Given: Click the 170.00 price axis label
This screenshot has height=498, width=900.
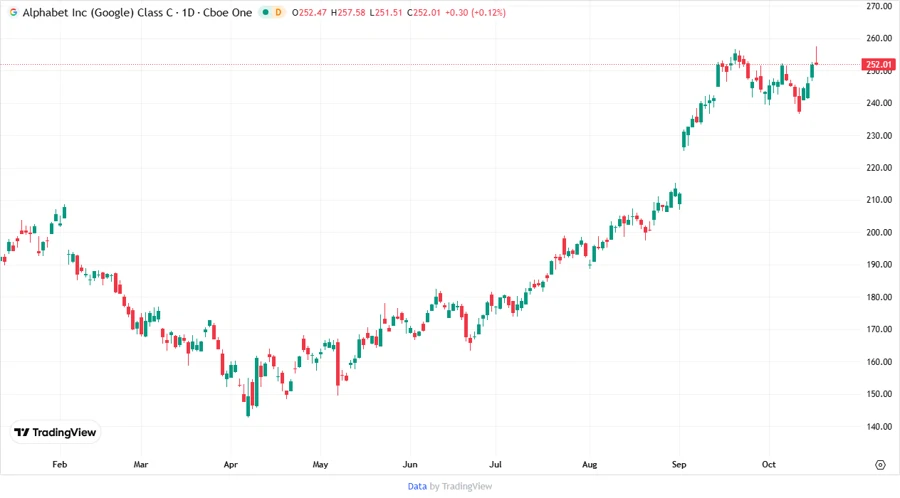Looking at the screenshot, I should [879, 329].
